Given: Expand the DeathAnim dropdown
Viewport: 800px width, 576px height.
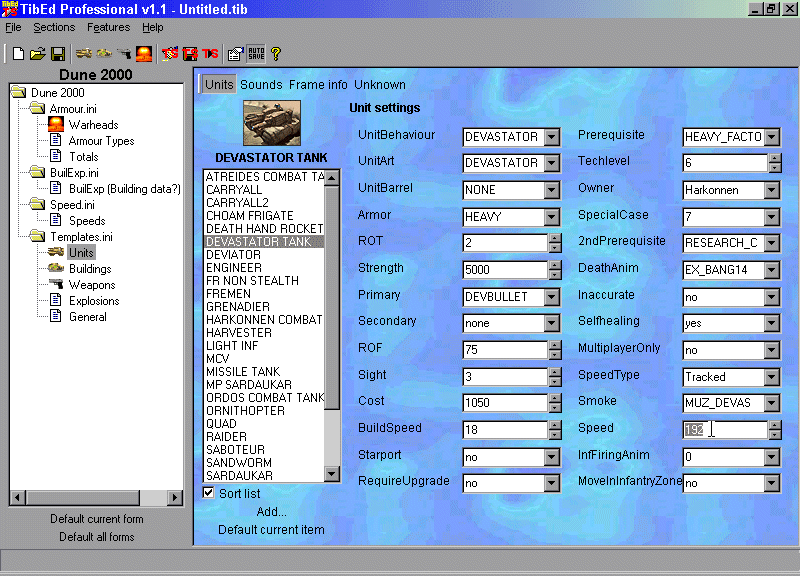Looking at the screenshot, I should click(772, 270).
